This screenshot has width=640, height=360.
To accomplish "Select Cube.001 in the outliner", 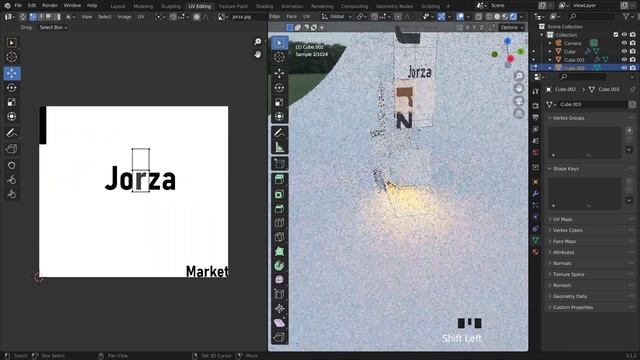I will tap(574, 60).
